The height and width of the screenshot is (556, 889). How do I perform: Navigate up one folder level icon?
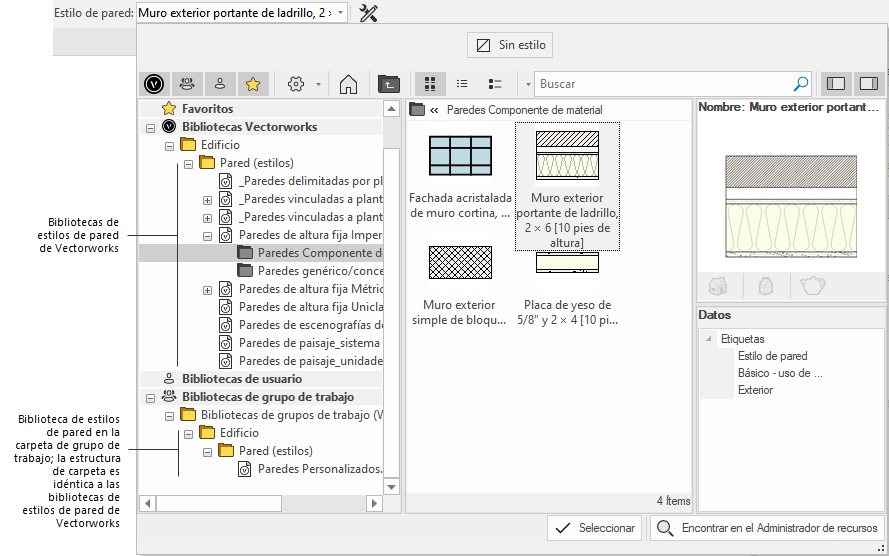point(389,84)
